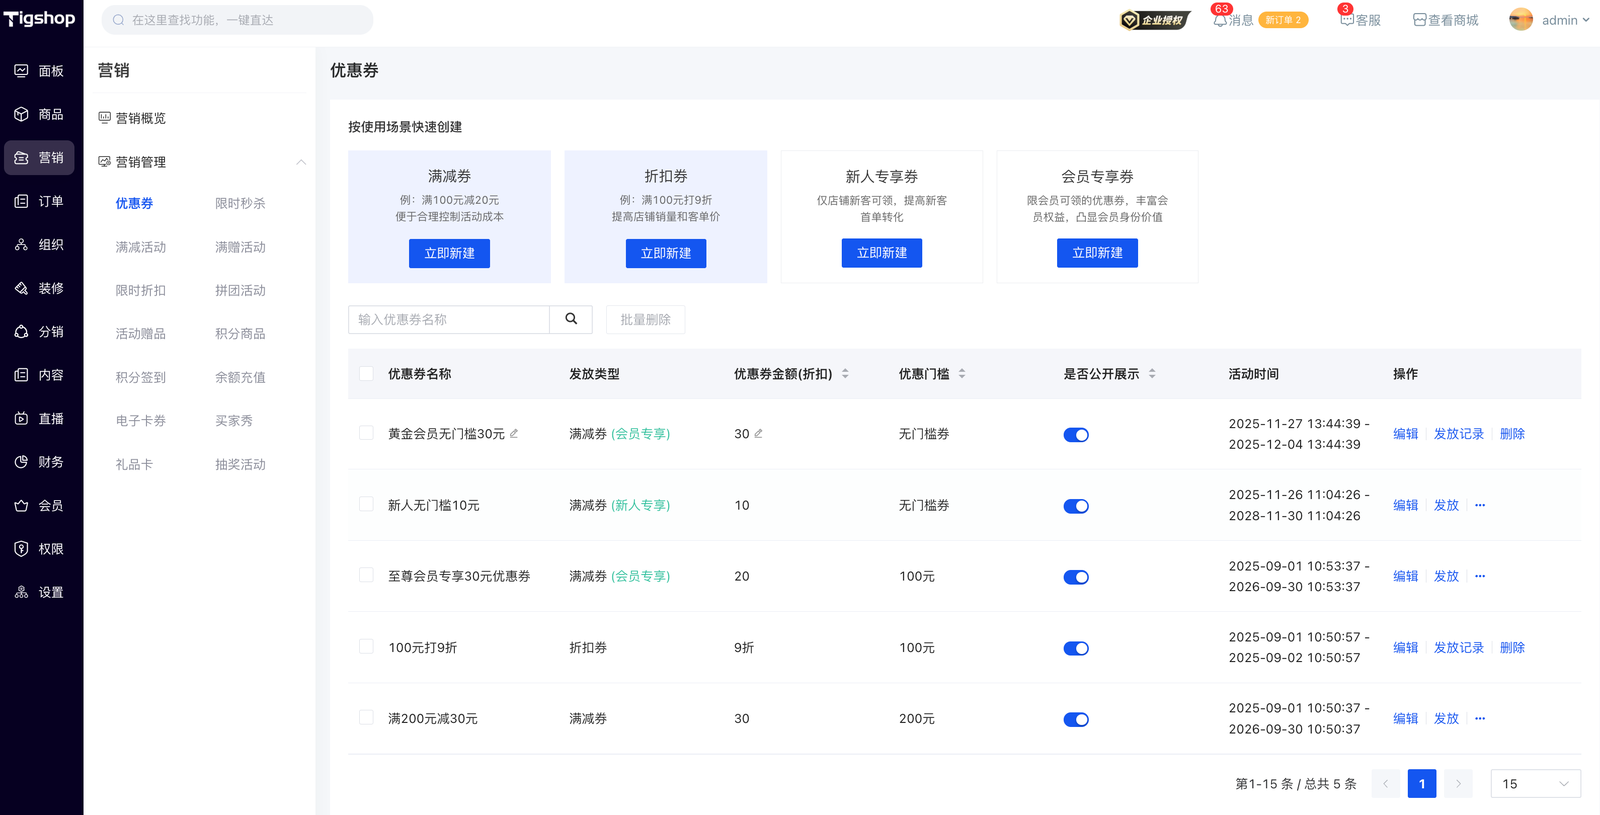Click the coupon name search input
This screenshot has height=815, width=1600.
coord(449,320)
